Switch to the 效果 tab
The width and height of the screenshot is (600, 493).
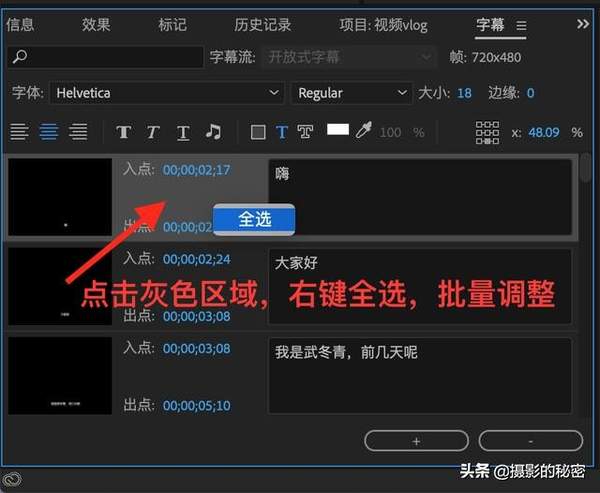[96, 25]
